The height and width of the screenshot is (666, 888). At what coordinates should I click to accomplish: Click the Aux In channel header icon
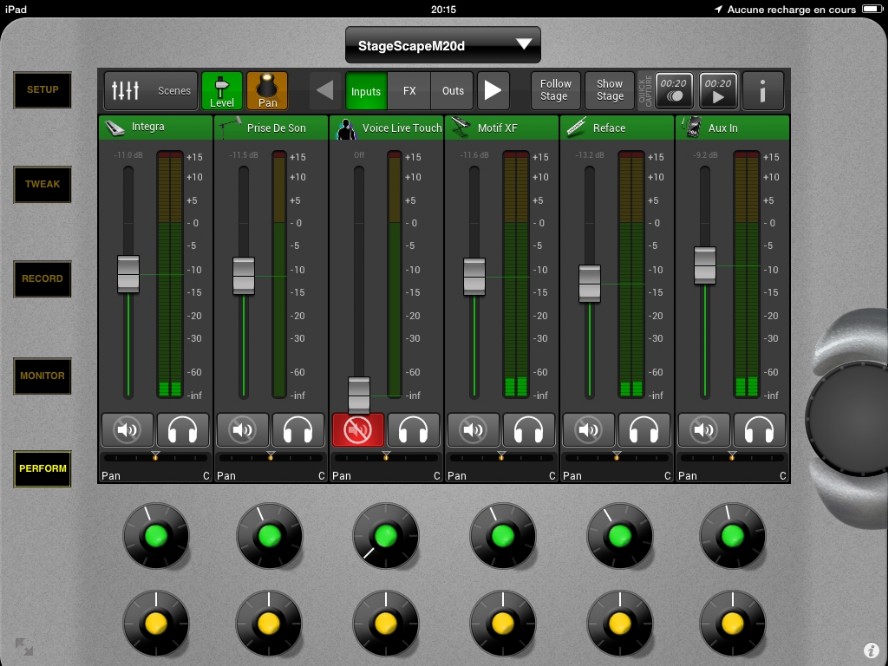(691, 127)
